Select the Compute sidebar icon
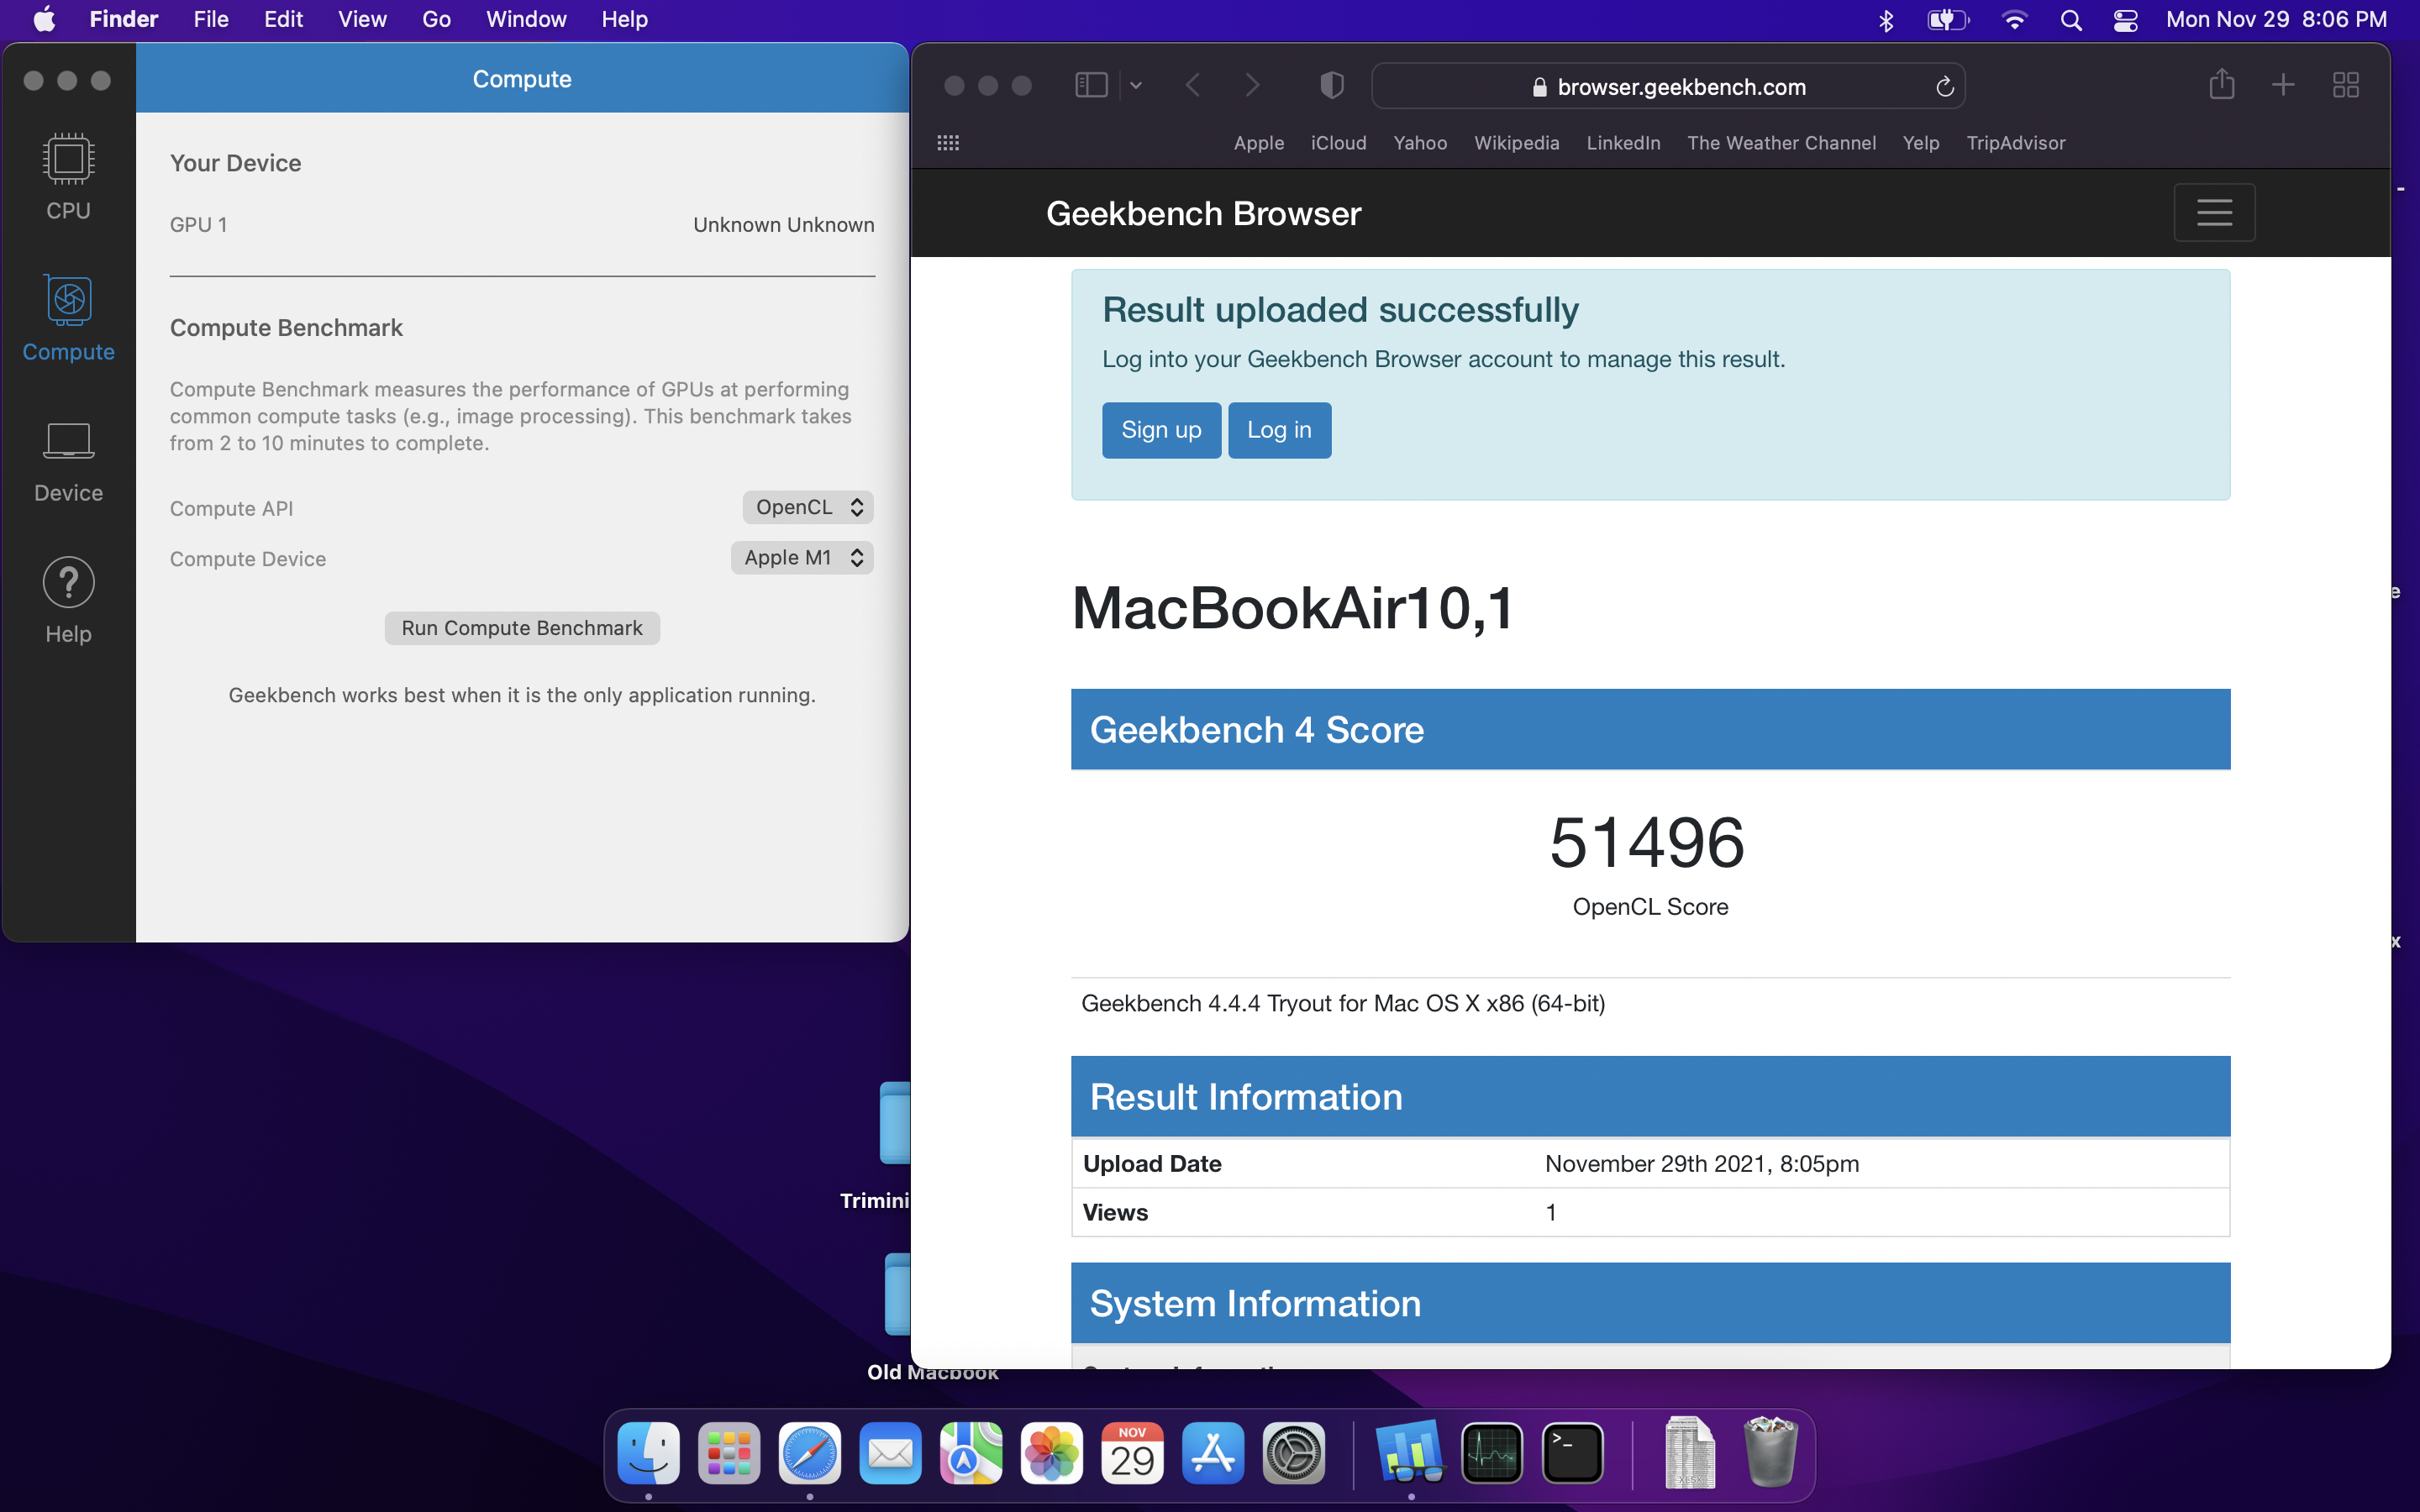 click(68, 318)
